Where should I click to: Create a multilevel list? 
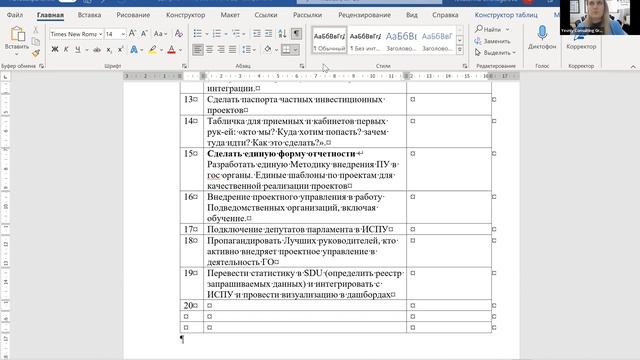click(x=236, y=34)
